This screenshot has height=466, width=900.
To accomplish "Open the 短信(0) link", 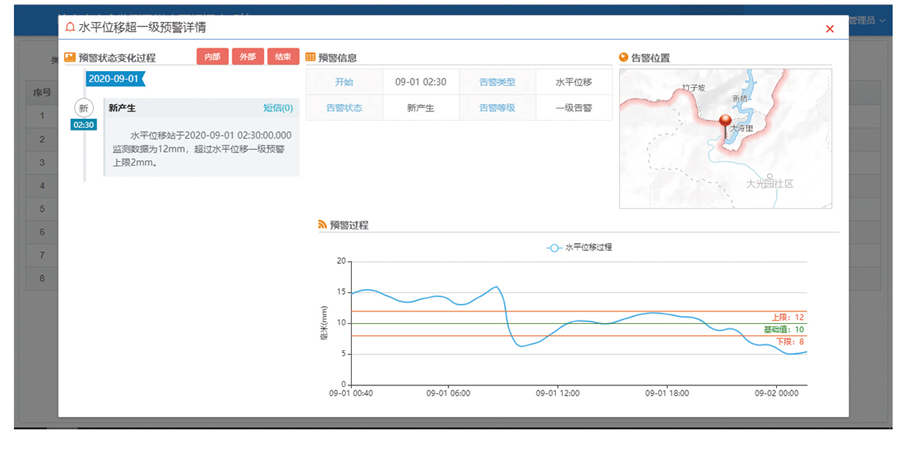I will click(x=278, y=108).
